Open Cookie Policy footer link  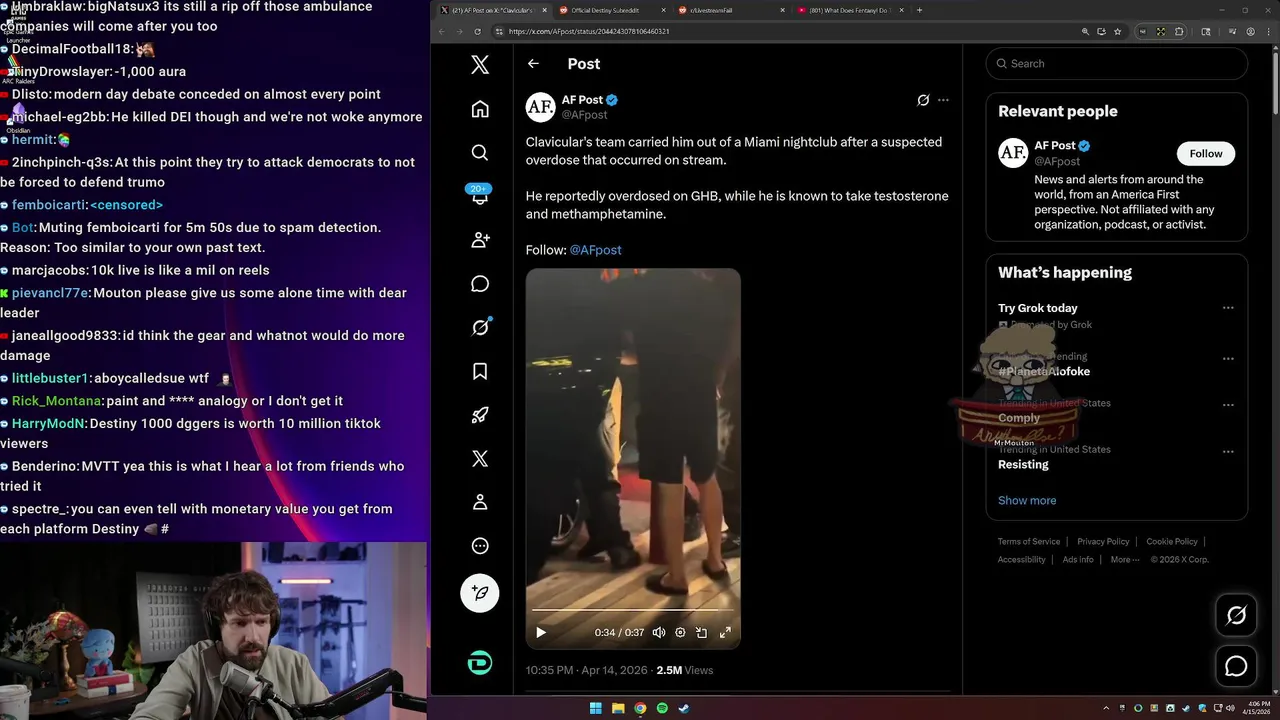coord(1172,541)
